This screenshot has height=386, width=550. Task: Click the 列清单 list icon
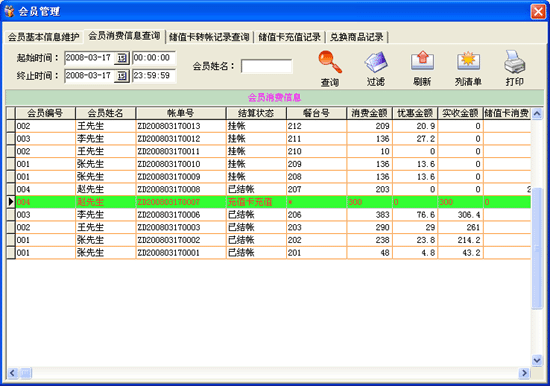point(468,62)
